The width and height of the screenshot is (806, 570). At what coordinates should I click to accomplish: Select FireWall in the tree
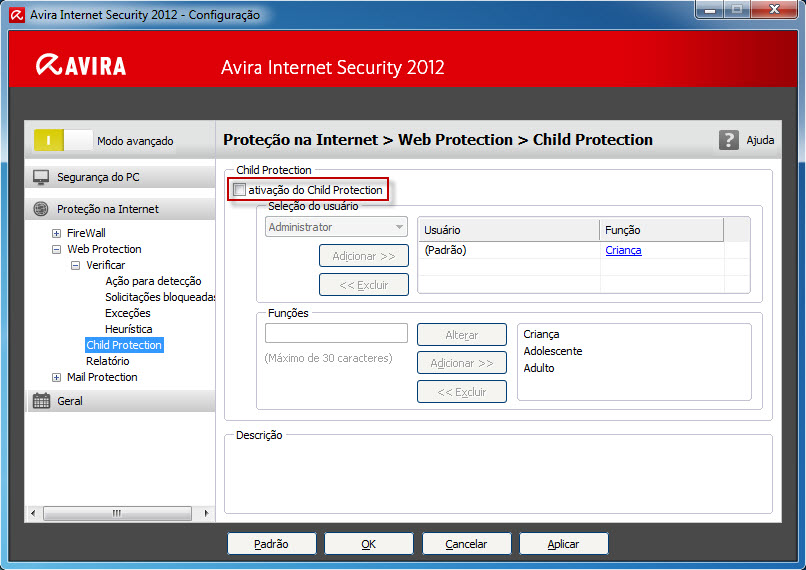tap(86, 233)
